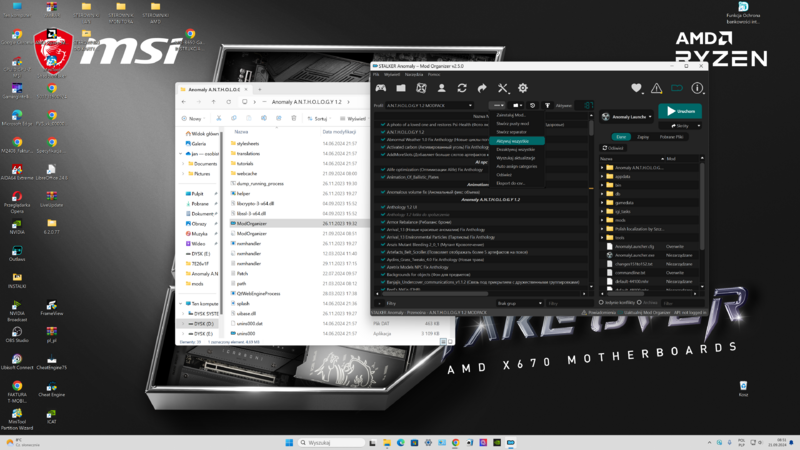
Task: Click the gamepad instance manager icon
Action: 381,88
